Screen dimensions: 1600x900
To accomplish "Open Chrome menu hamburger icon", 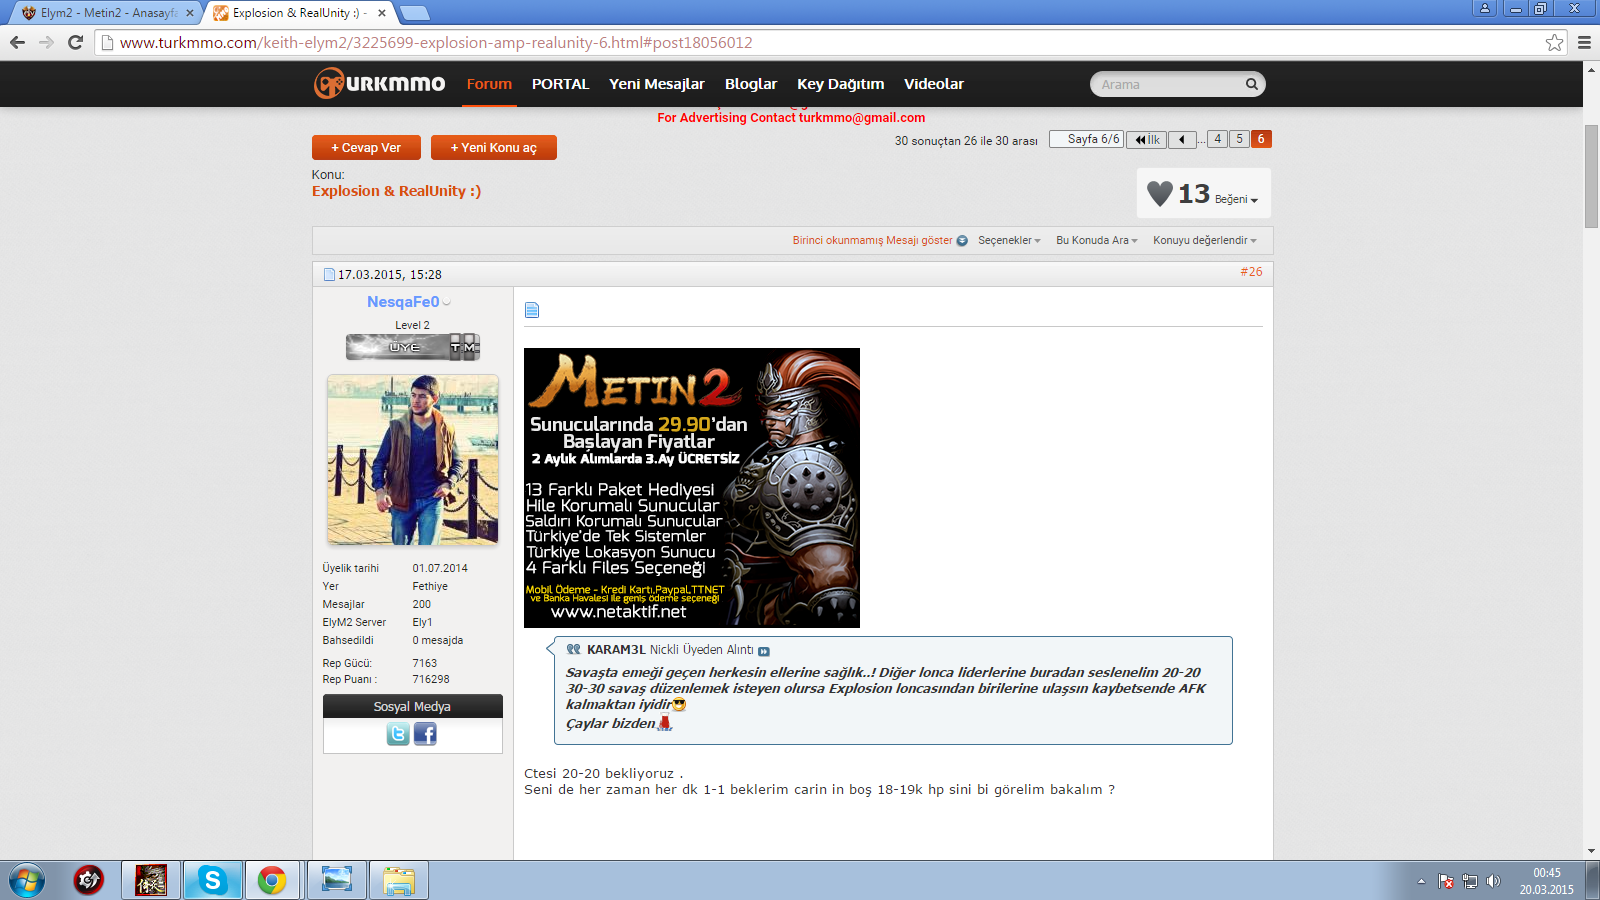I will 1584,42.
